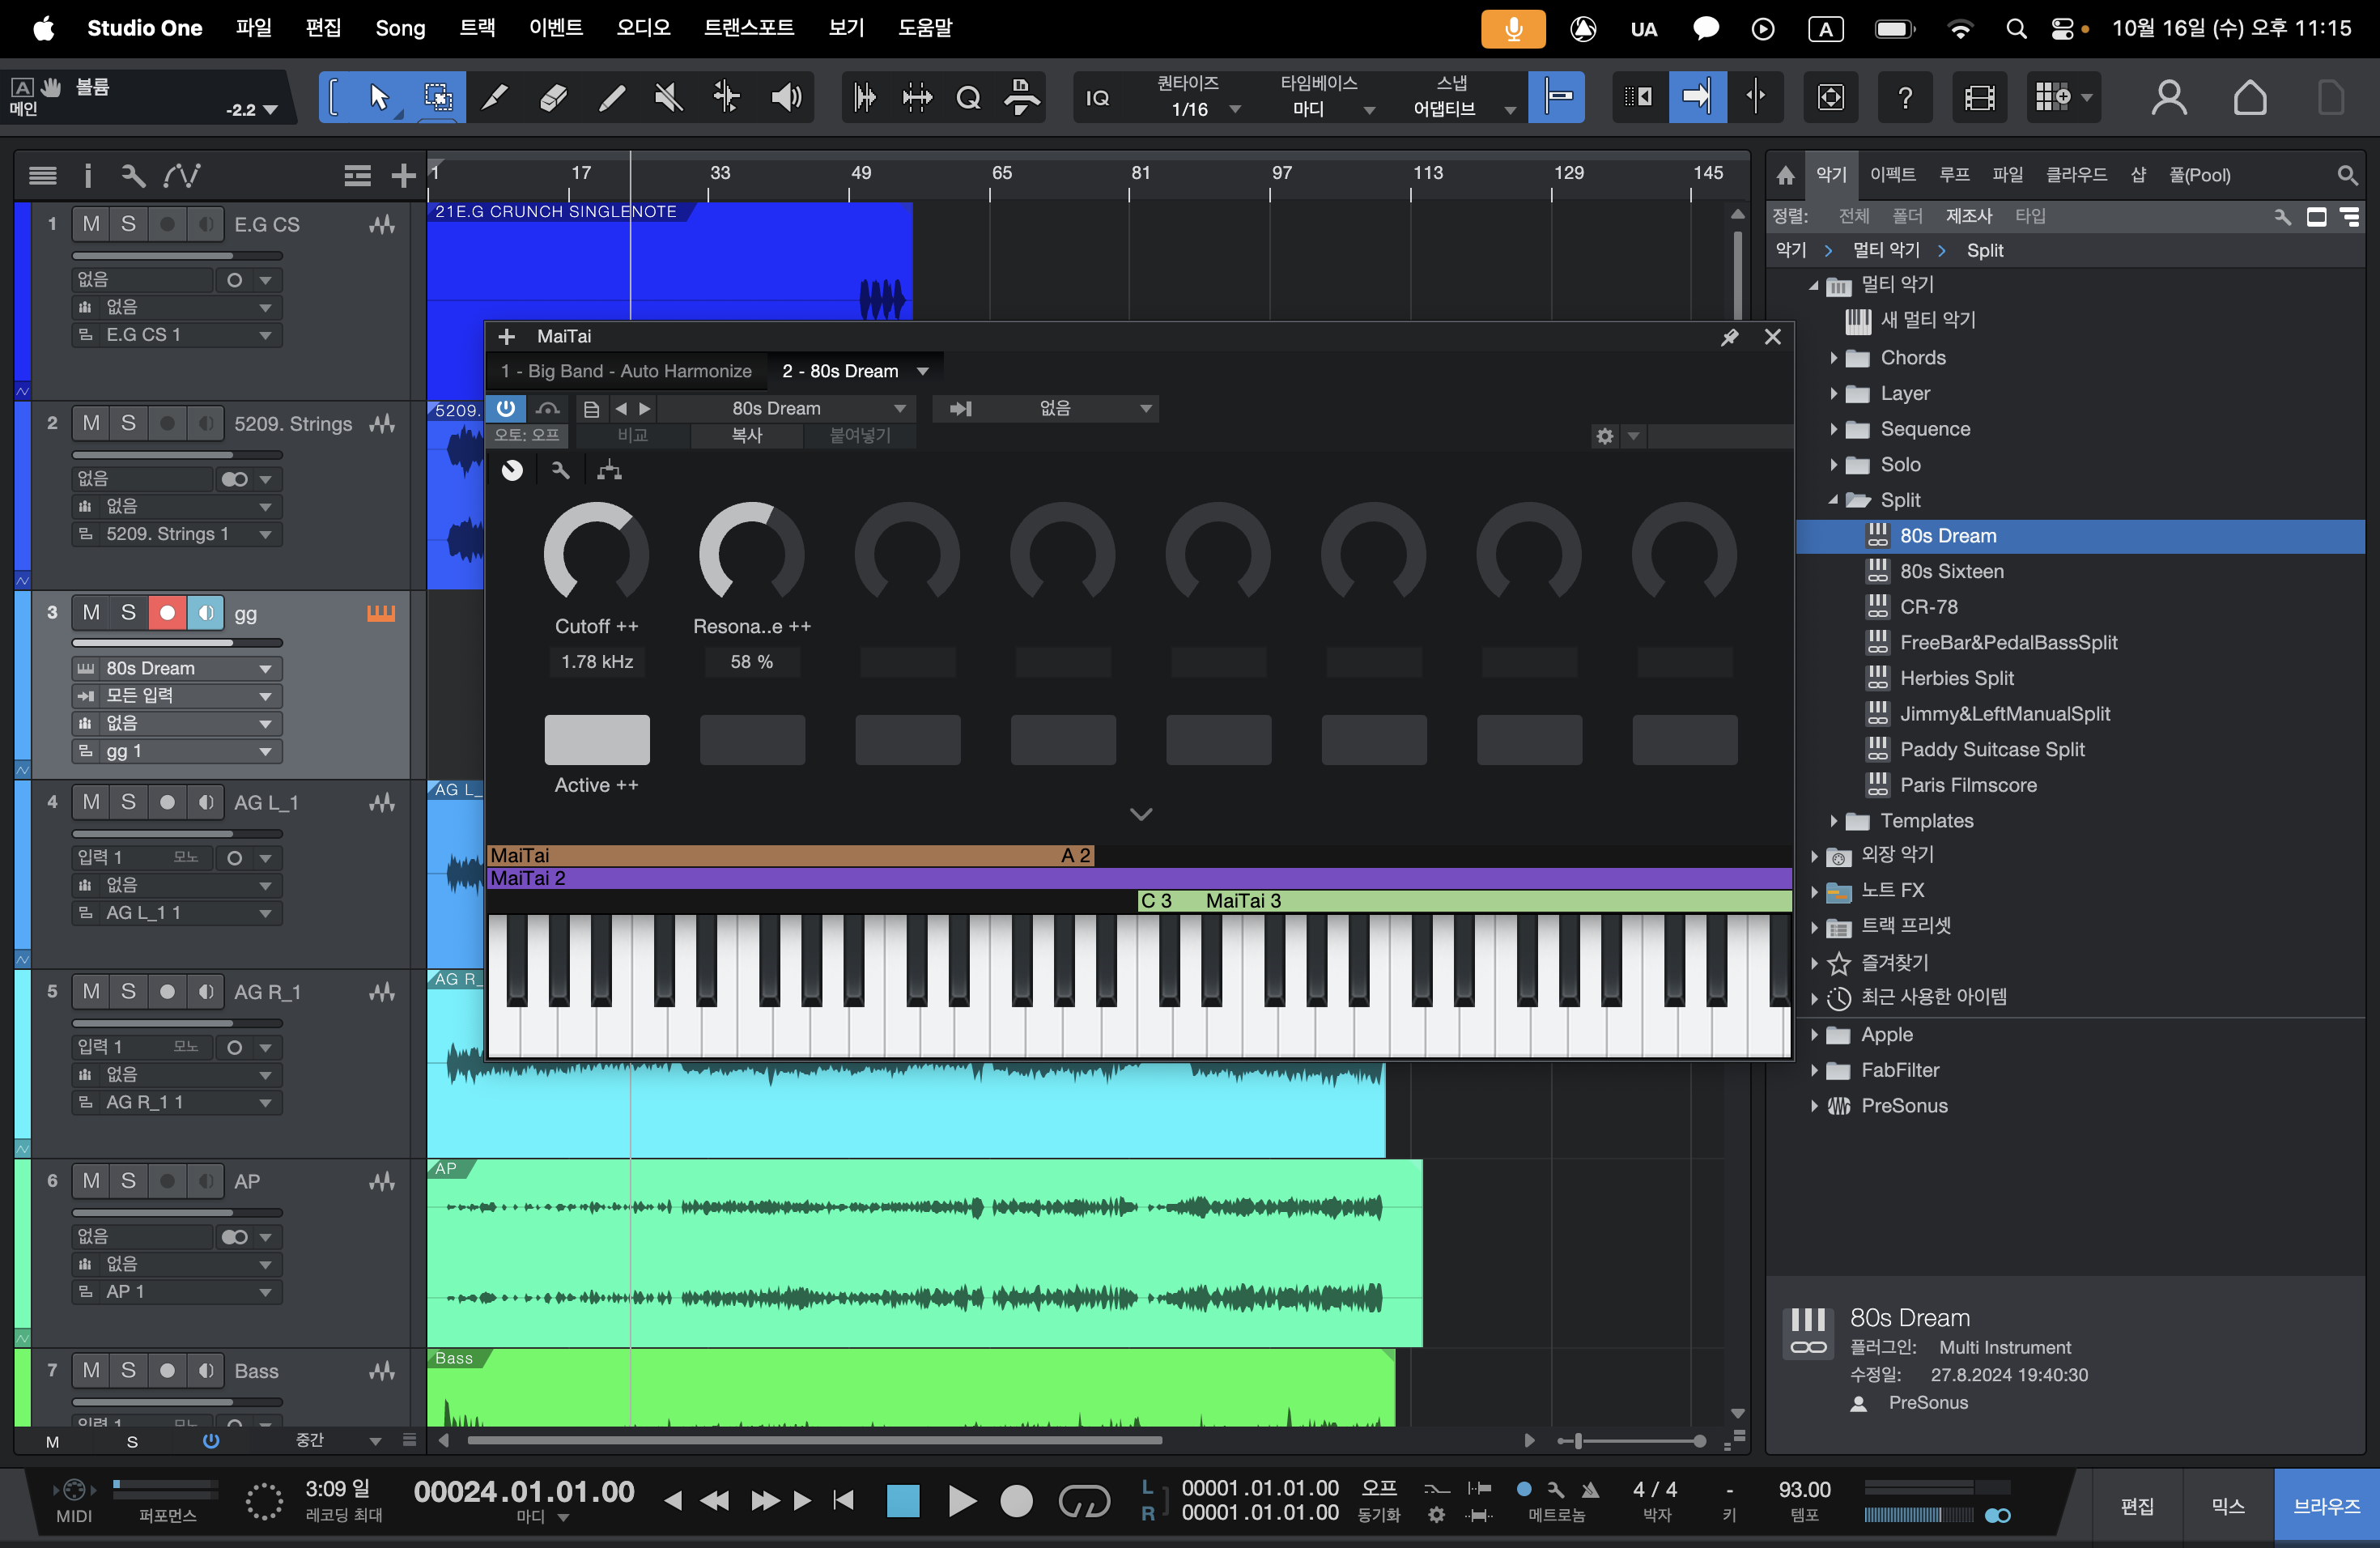Open the track list icon

pos(42,176)
